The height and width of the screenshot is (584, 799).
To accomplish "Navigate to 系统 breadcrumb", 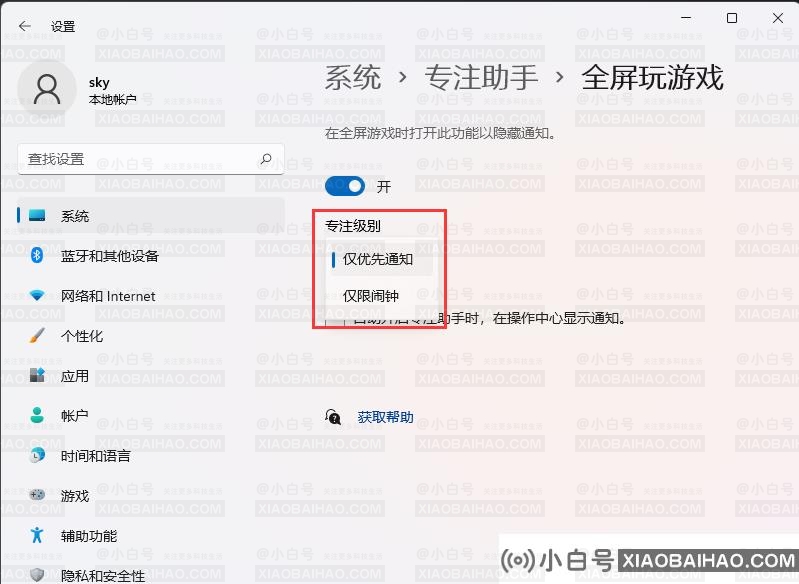I will click(353, 78).
